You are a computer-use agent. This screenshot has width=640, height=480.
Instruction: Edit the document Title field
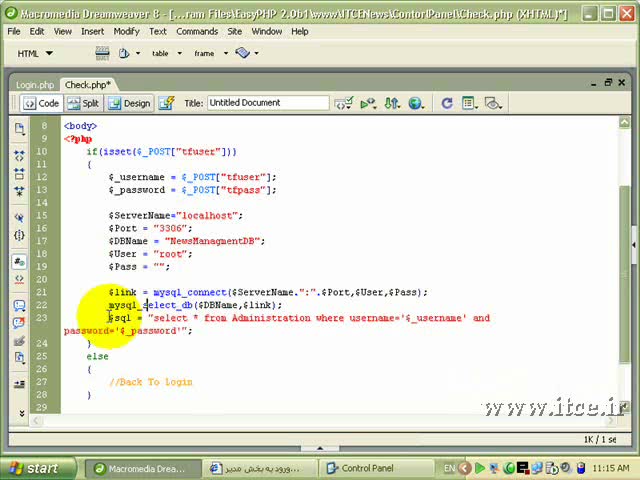[268, 103]
